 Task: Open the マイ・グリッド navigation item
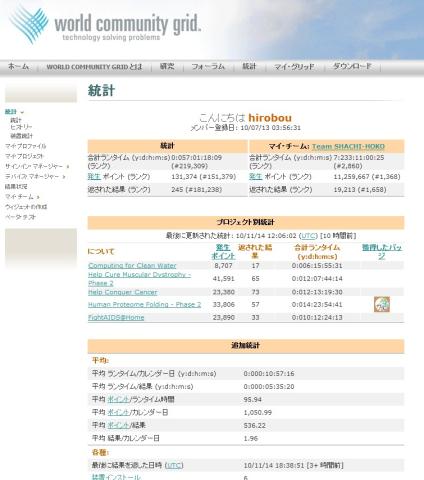pos(294,67)
